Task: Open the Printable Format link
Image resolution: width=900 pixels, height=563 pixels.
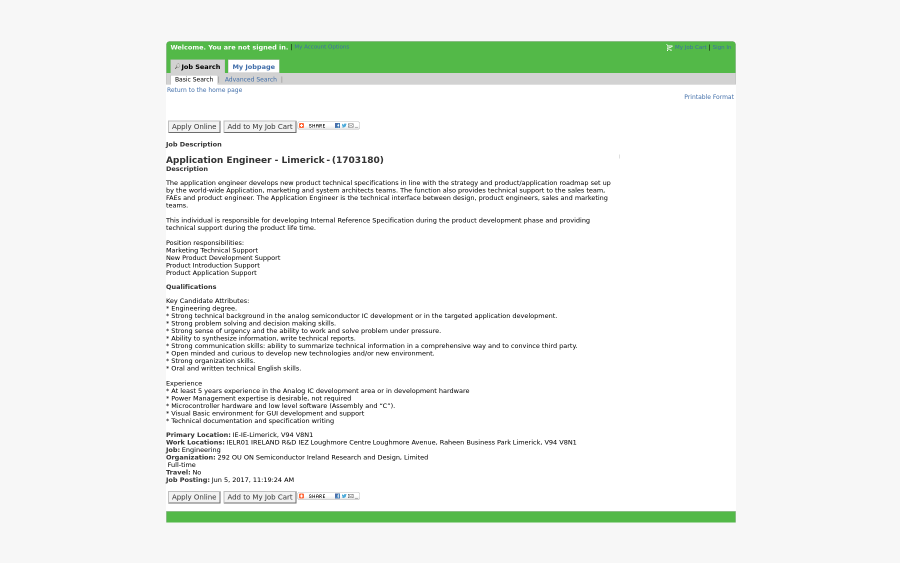Action: (709, 96)
